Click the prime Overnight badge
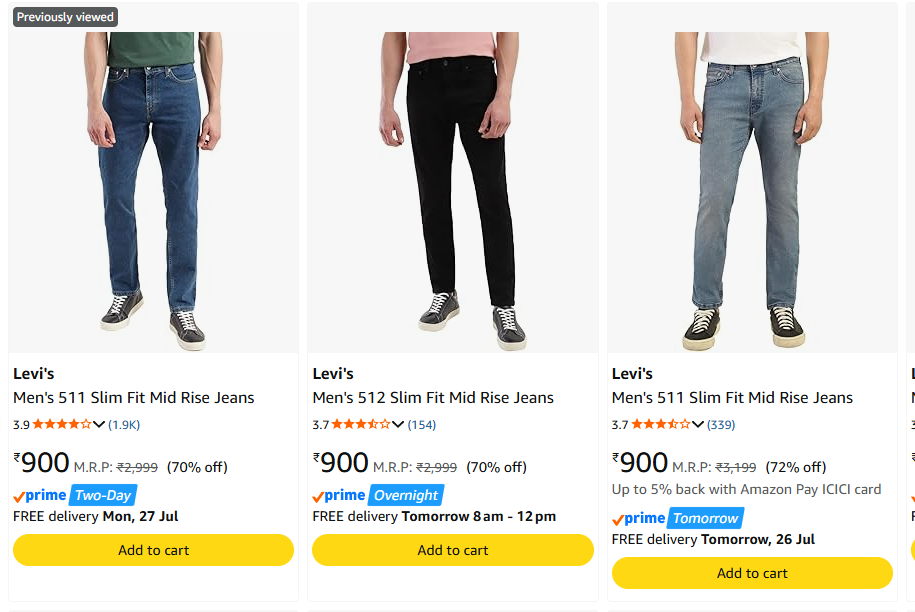The height and width of the screenshot is (612, 915). [x=378, y=495]
